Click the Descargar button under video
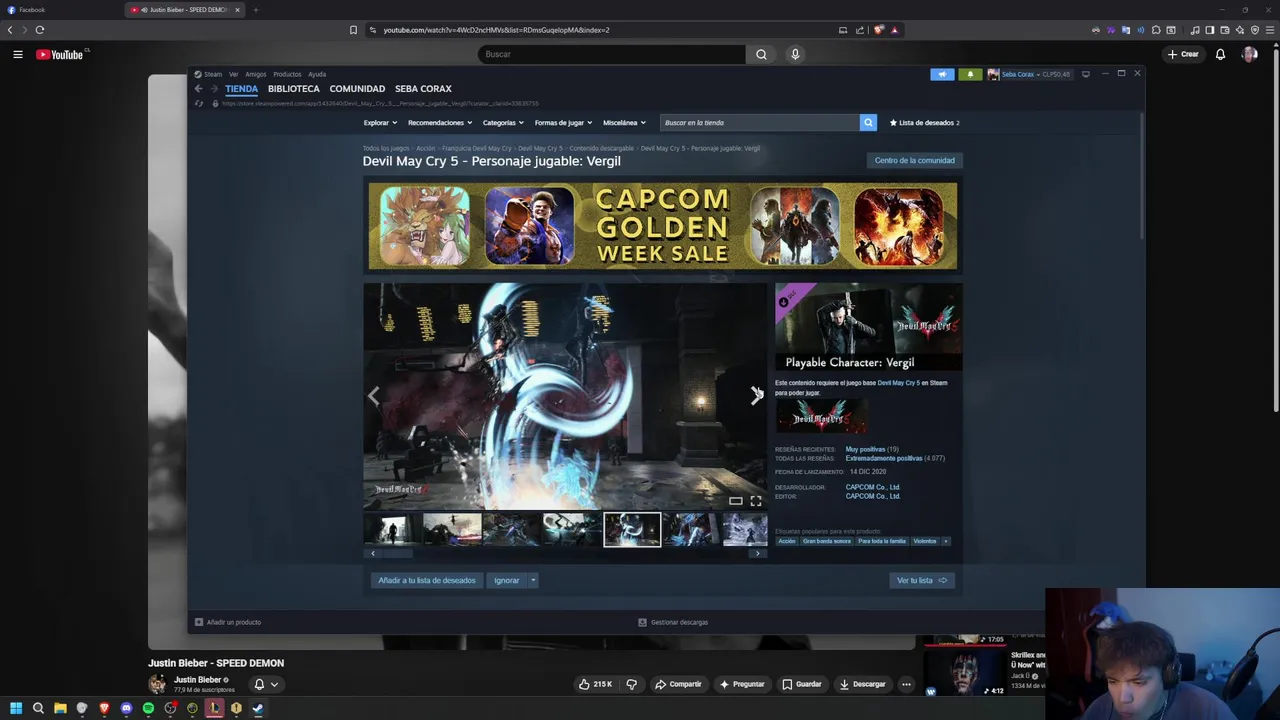This screenshot has width=1280, height=720. coord(862,684)
